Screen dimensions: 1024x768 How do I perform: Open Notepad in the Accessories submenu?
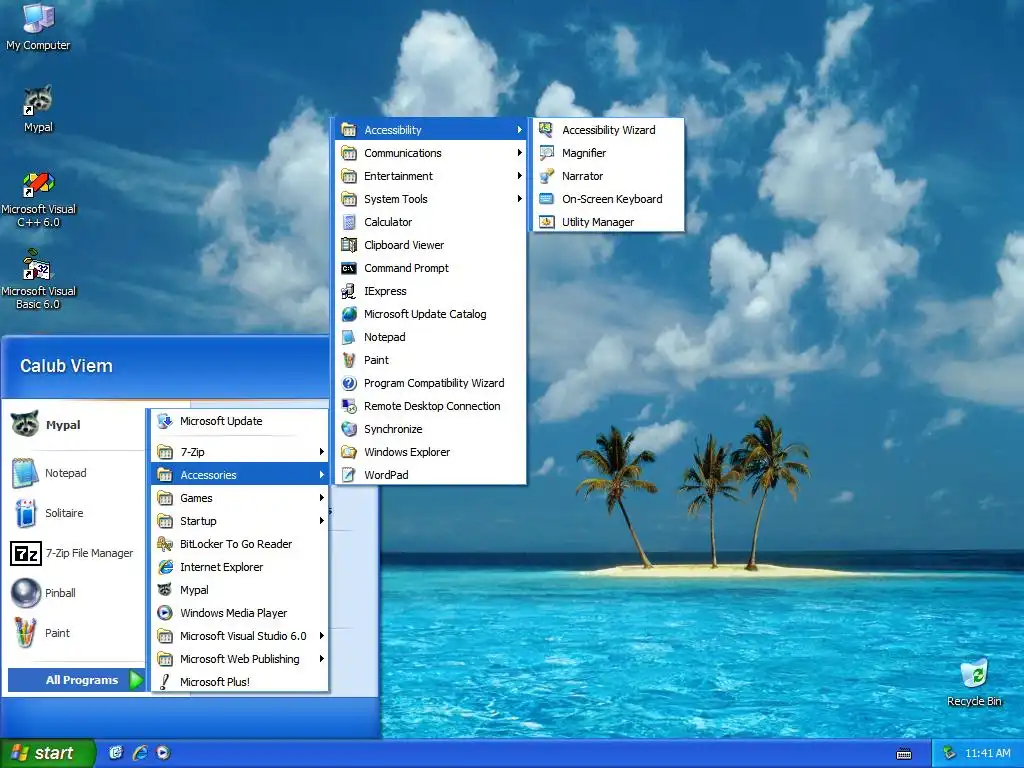coord(430,337)
